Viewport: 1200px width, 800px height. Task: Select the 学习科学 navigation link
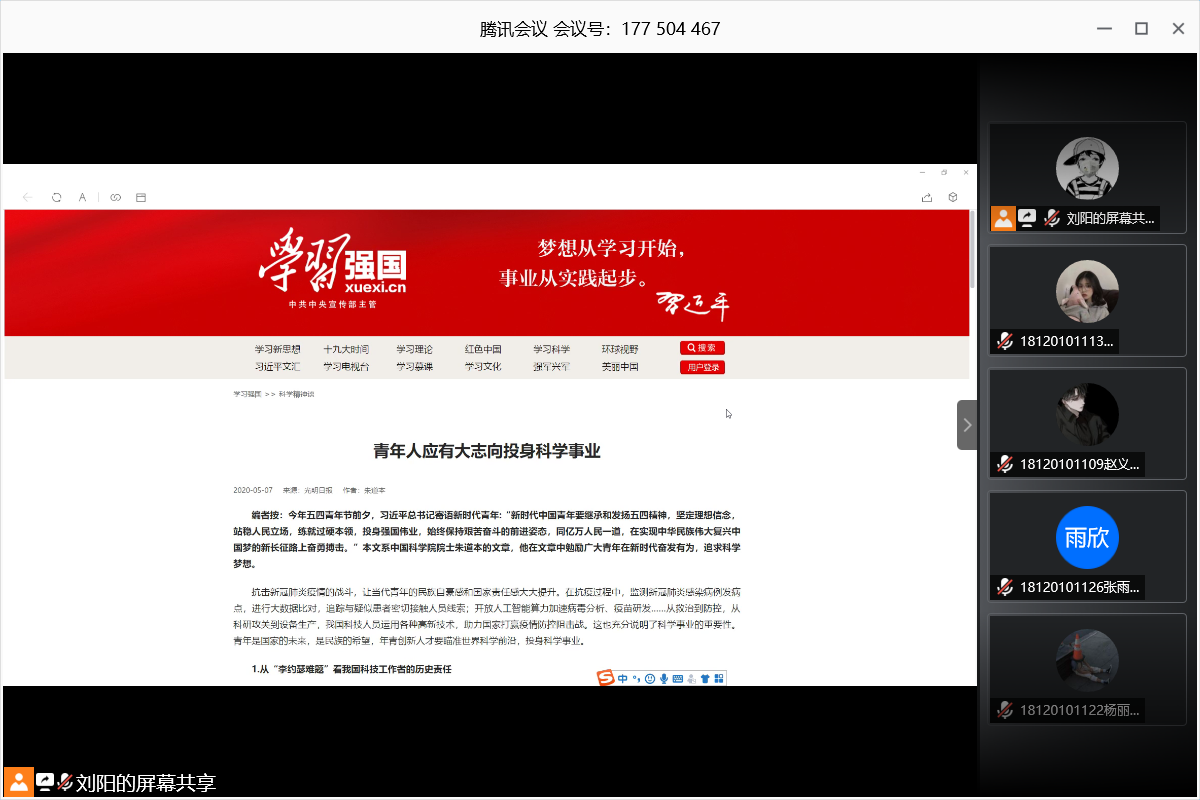click(x=551, y=349)
